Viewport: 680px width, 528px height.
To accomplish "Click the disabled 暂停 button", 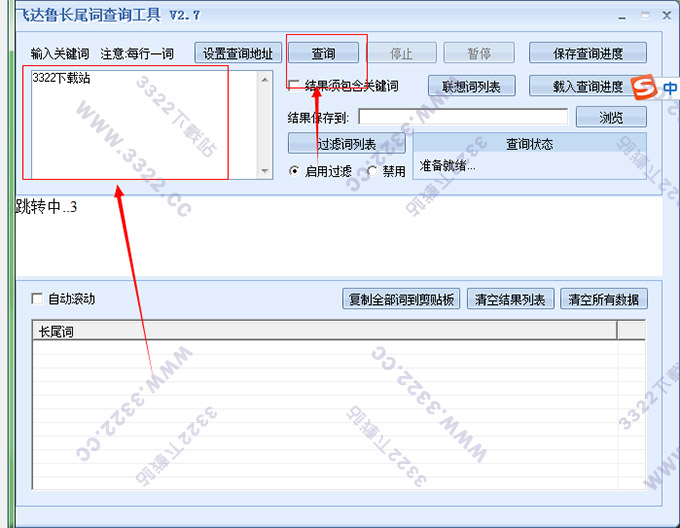I will point(479,53).
